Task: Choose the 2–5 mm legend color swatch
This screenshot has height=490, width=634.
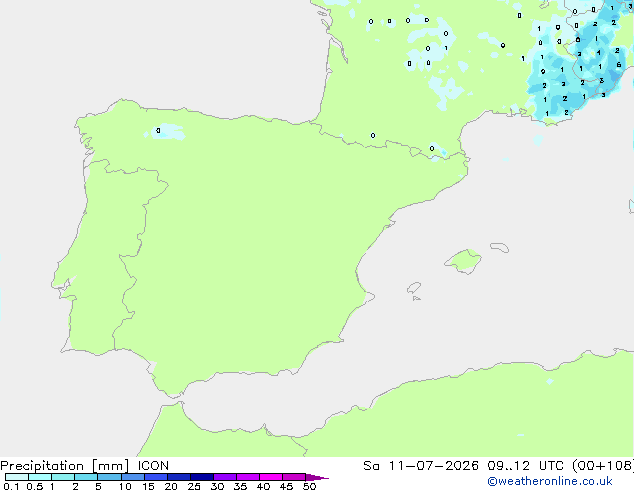Action: pos(86,477)
